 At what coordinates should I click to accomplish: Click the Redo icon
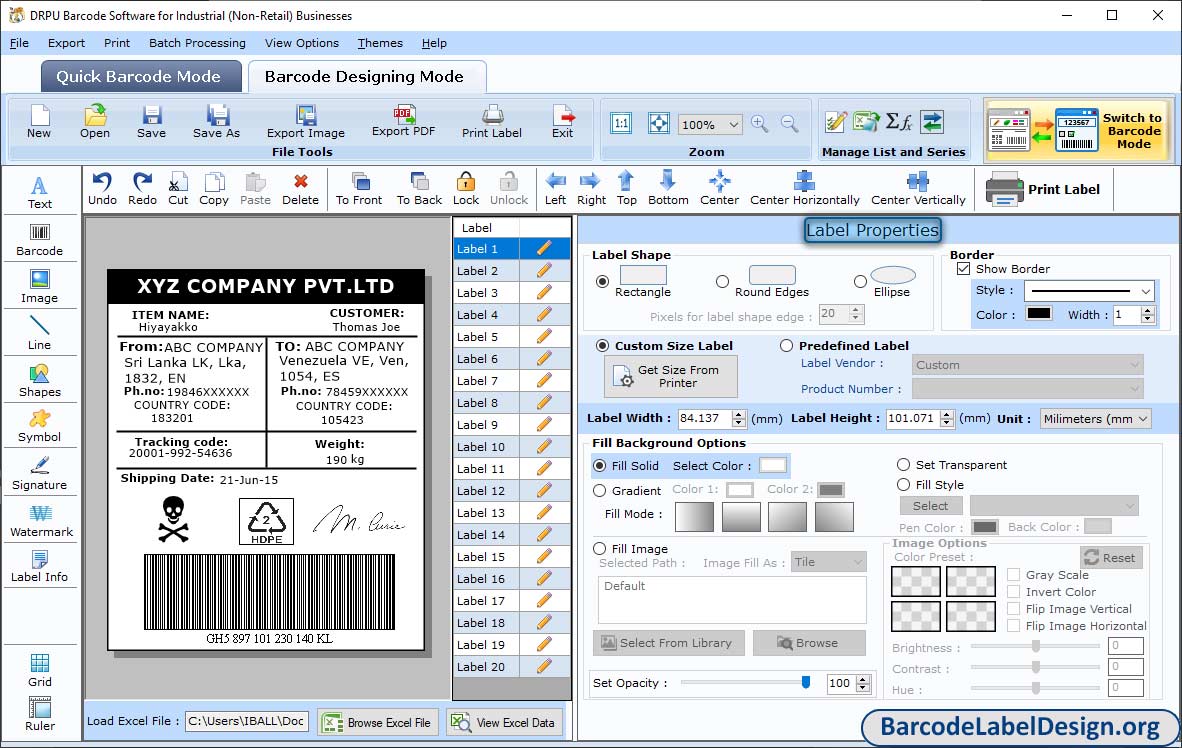click(142, 189)
